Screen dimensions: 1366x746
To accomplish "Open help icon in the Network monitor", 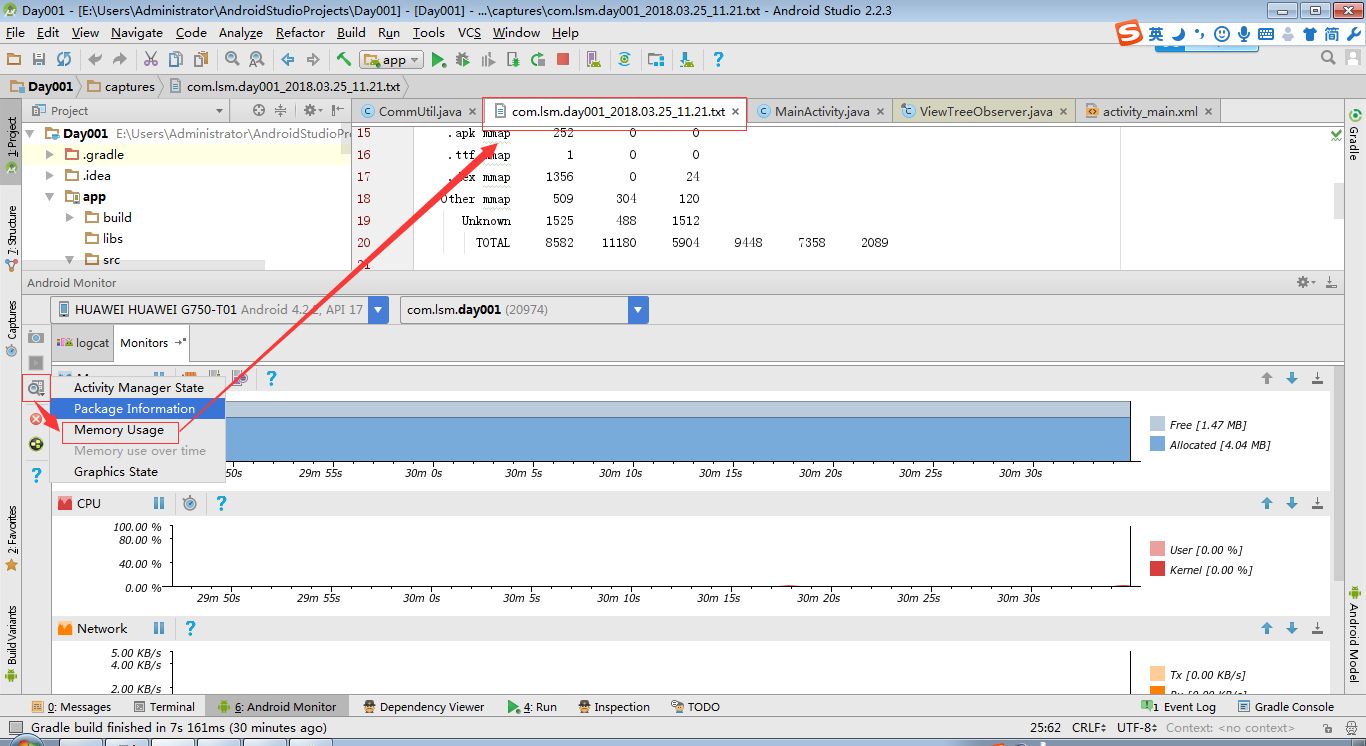I will coord(189,628).
